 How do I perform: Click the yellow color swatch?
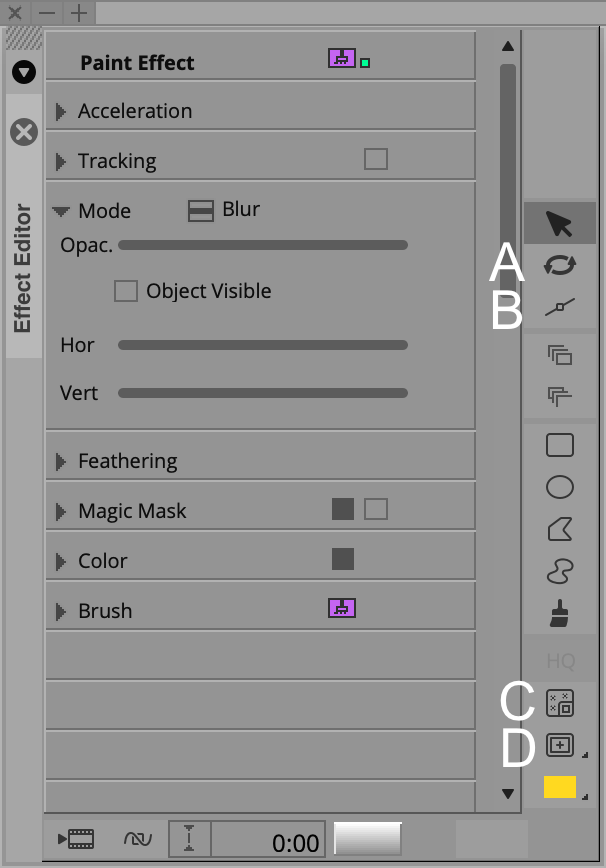click(x=560, y=787)
